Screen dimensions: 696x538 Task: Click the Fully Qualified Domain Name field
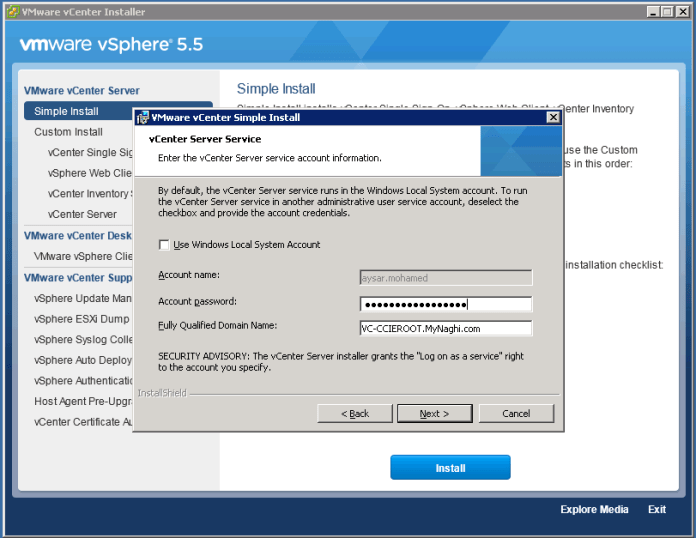pyautogui.click(x=446, y=328)
